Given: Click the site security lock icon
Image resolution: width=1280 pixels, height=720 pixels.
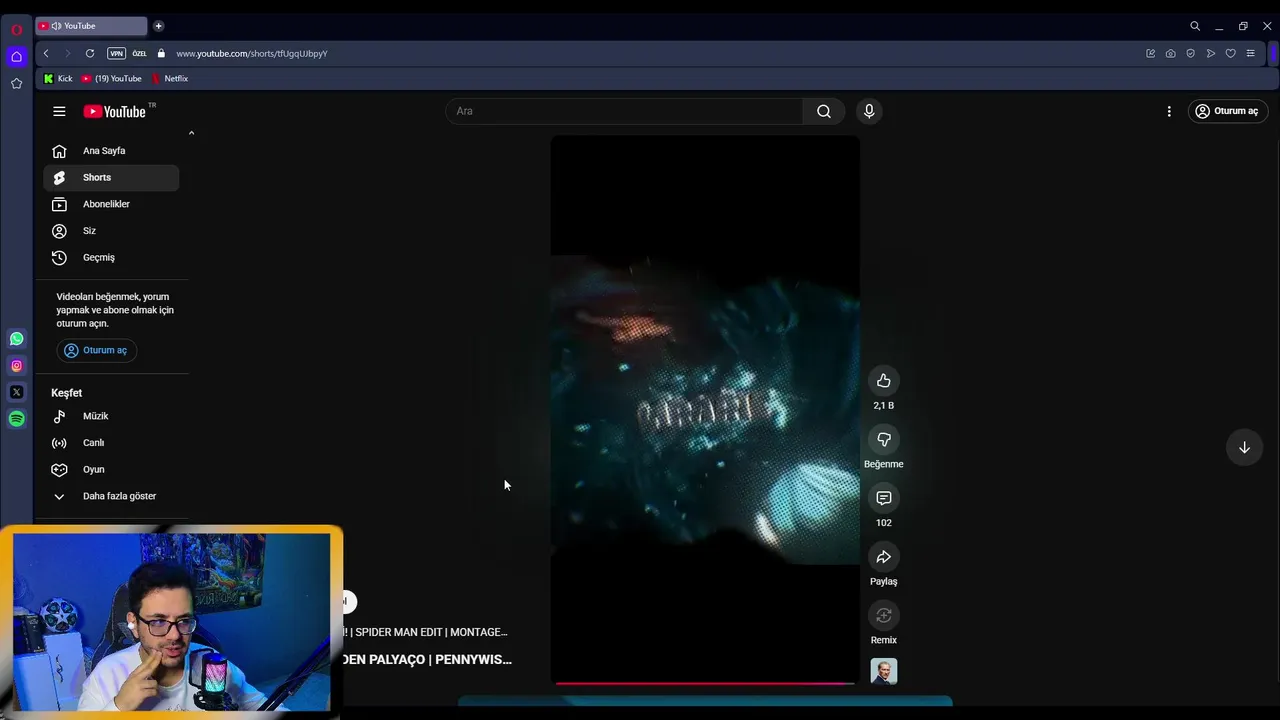Looking at the screenshot, I should pos(161,53).
